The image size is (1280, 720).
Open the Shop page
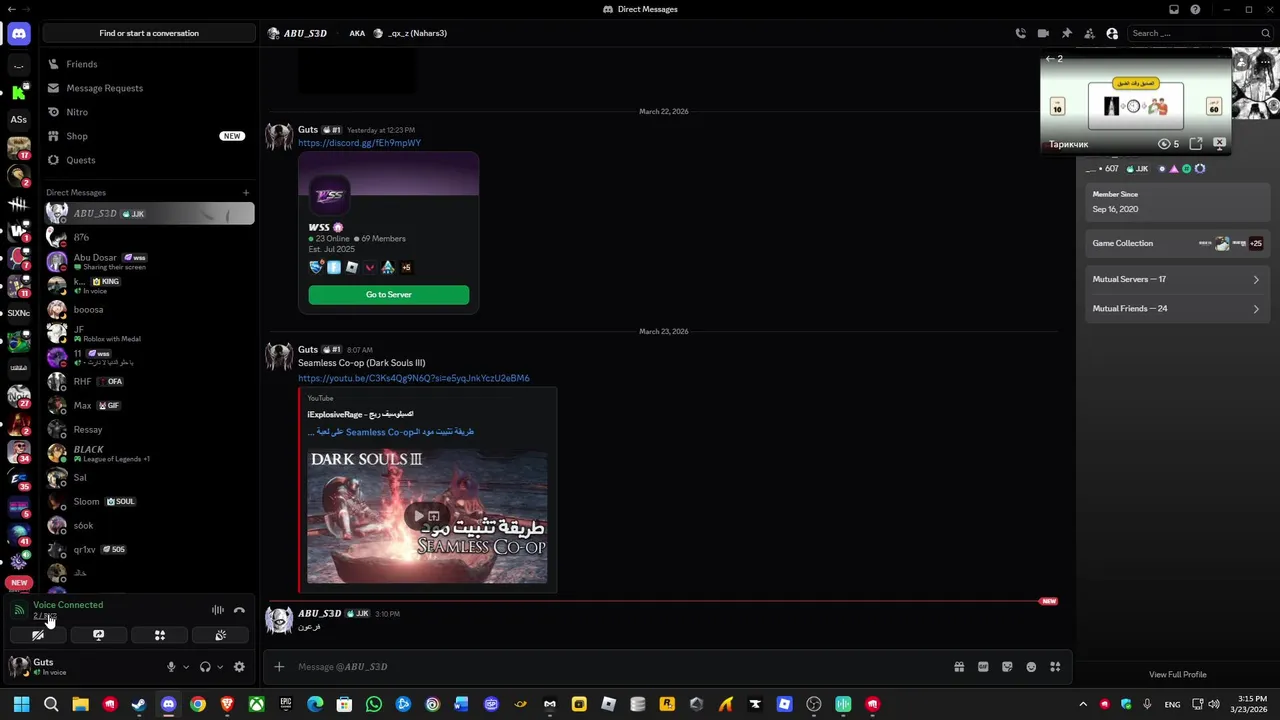[x=148, y=136]
